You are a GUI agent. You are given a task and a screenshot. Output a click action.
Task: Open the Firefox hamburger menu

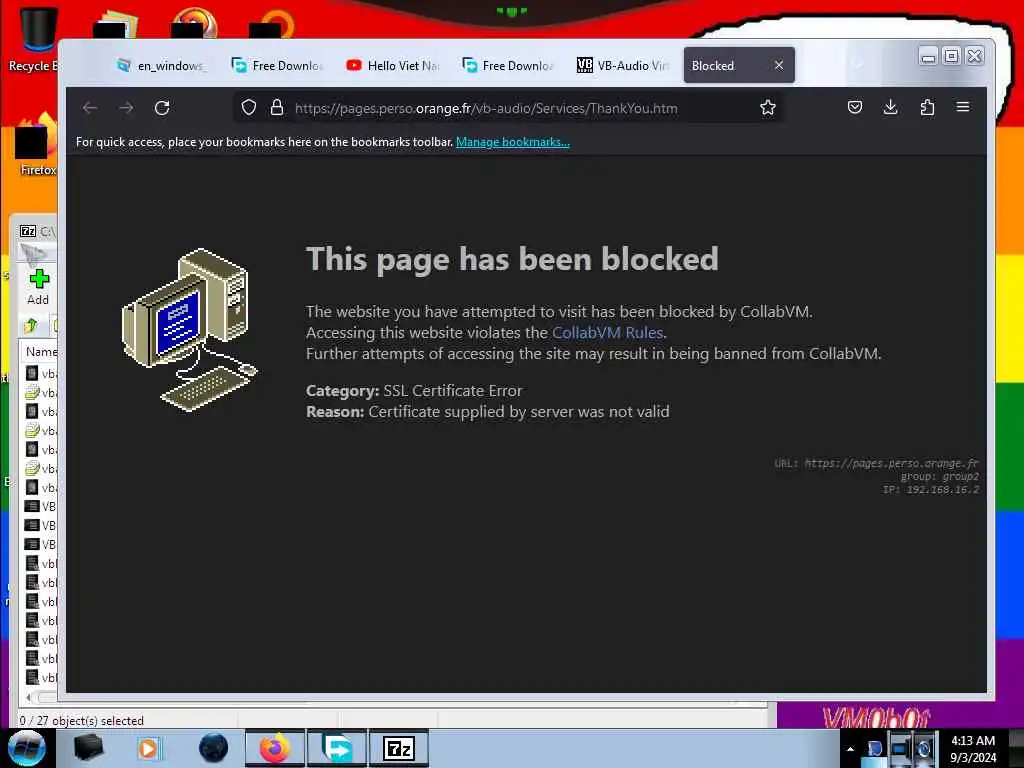[x=963, y=107]
